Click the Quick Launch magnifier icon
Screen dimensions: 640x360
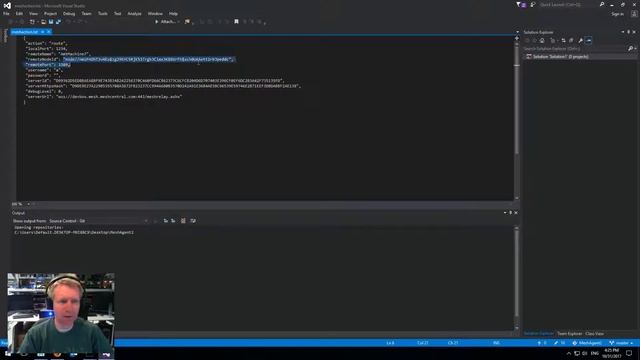point(602,4)
